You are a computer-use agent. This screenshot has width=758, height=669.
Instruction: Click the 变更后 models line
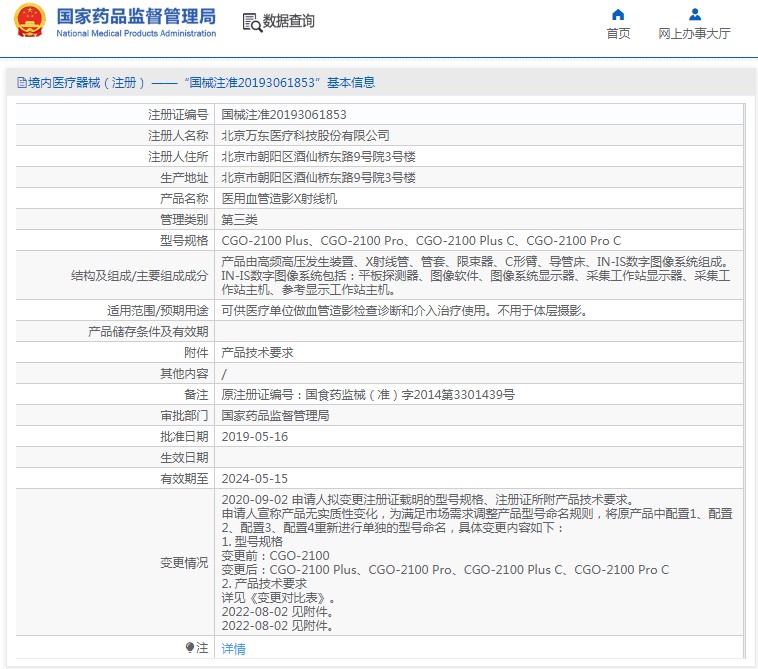coord(445,569)
